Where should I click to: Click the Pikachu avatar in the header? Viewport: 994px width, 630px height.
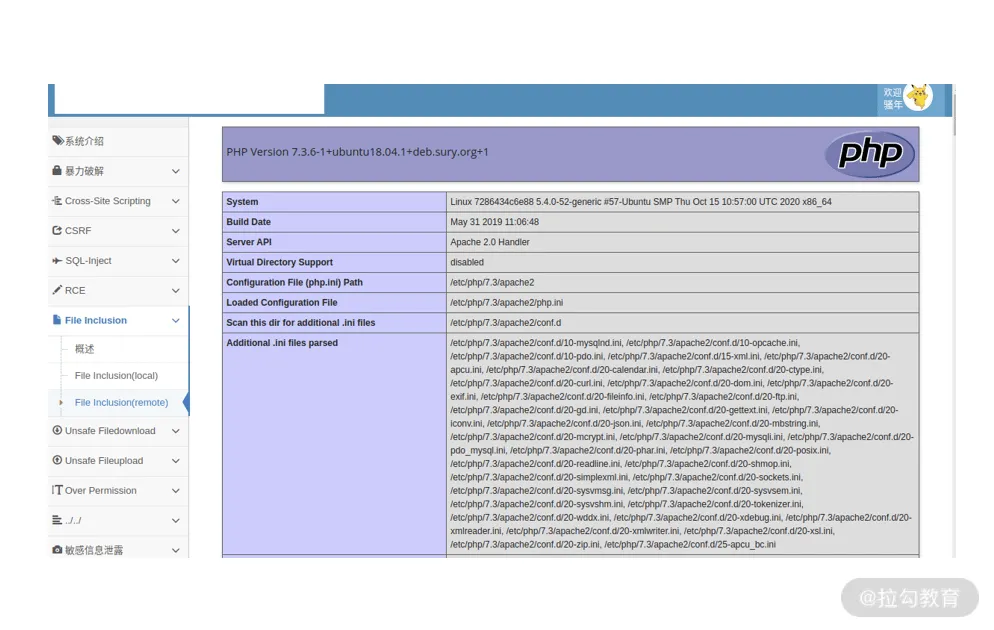tap(919, 97)
